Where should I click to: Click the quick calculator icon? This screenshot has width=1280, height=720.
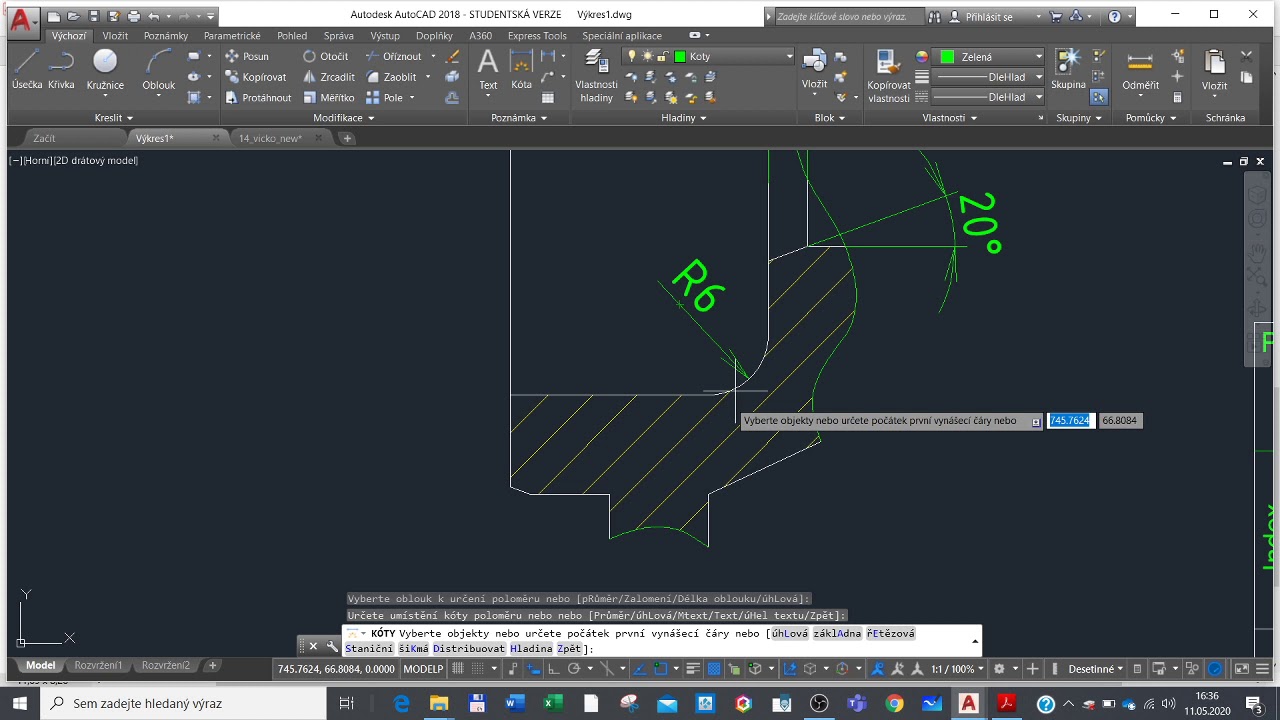tap(1177, 97)
